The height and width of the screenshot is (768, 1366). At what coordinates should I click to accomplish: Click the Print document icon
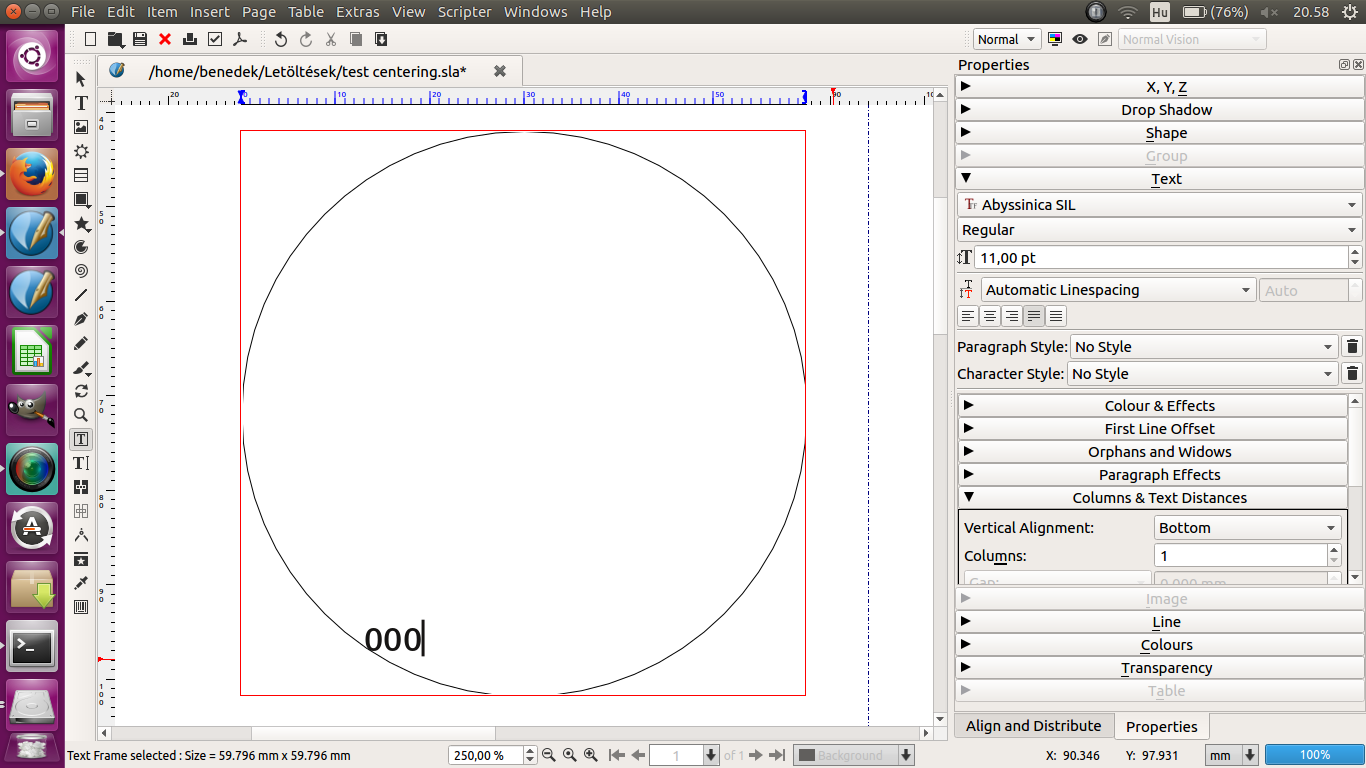tap(190, 40)
